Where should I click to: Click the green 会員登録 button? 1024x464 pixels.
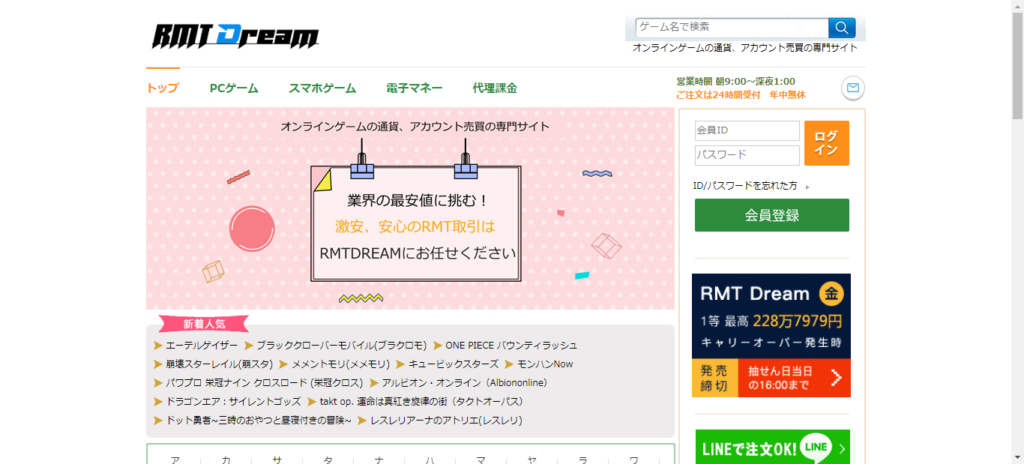772,215
